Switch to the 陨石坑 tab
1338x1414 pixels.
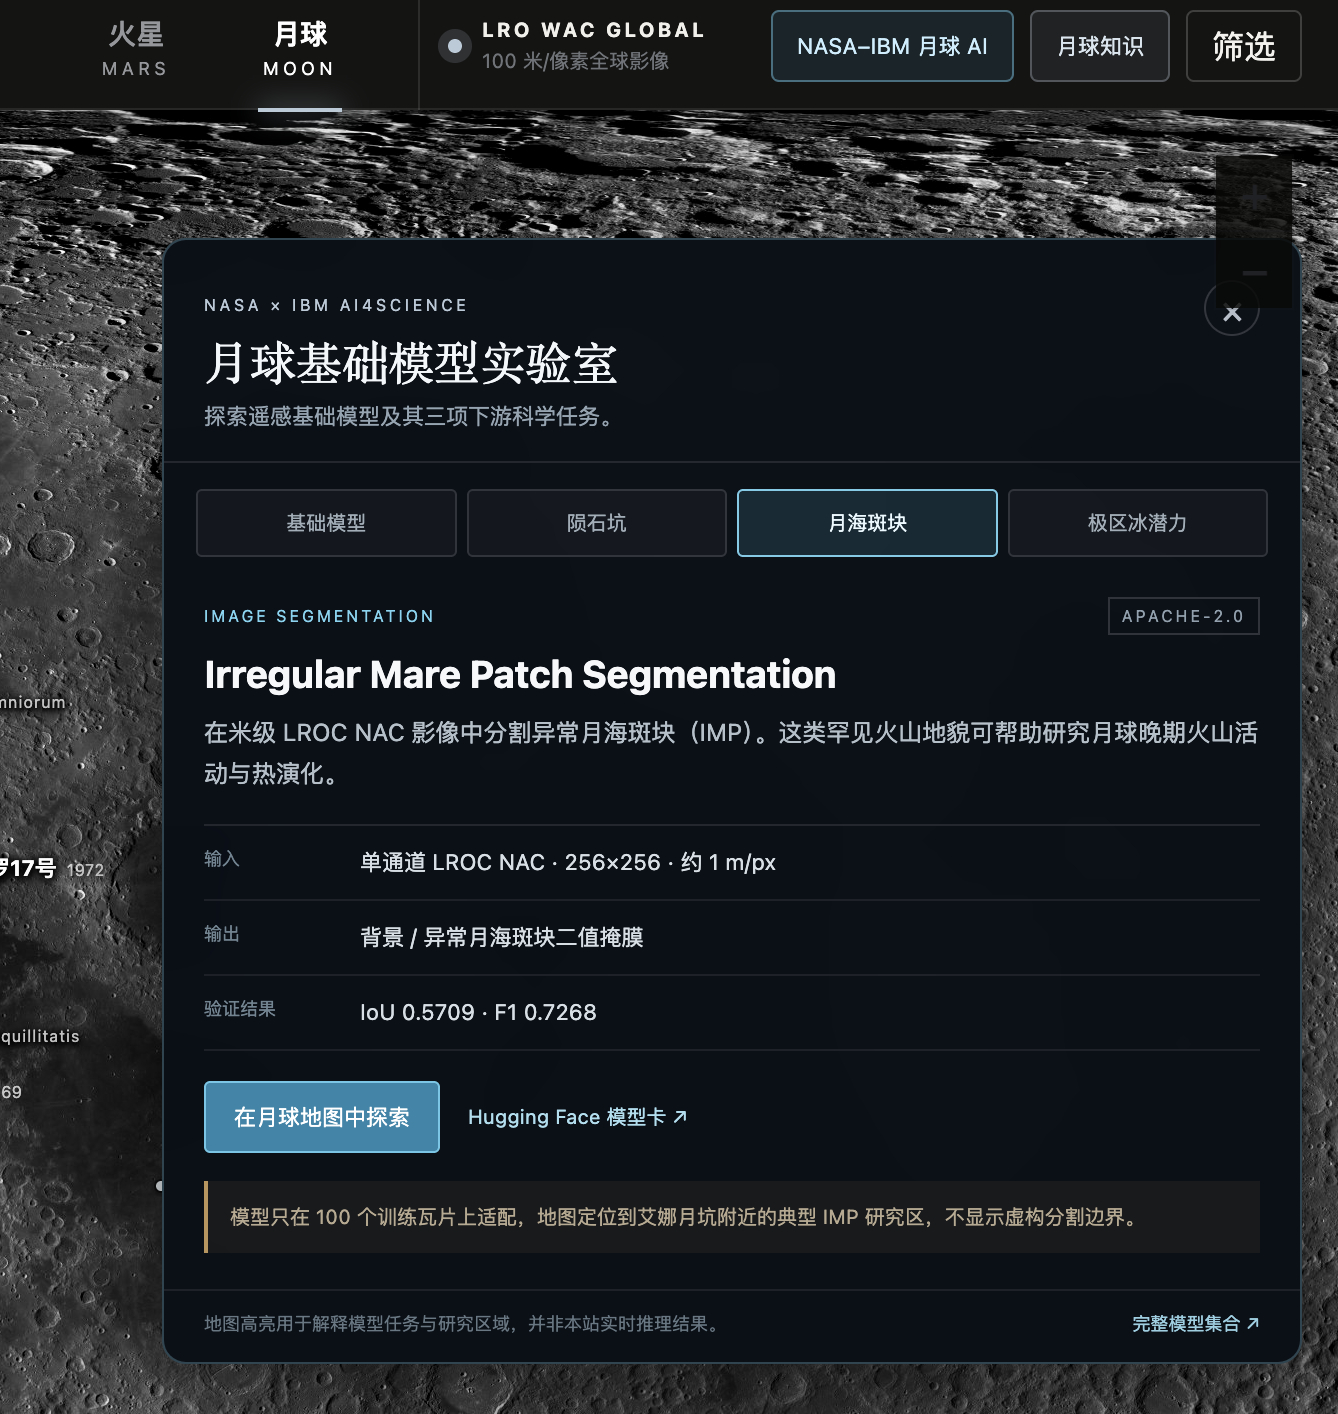tap(597, 523)
